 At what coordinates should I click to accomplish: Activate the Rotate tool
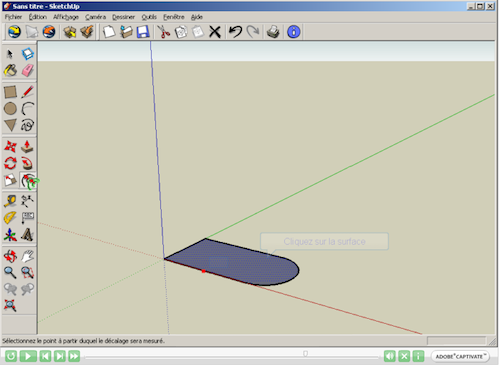[x=10, y=163]
